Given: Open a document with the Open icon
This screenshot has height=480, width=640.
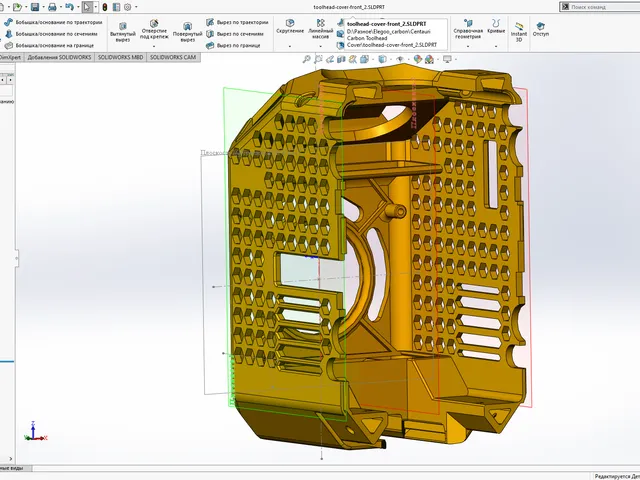Looking at the screenshot, I should [x=17, y=7].
